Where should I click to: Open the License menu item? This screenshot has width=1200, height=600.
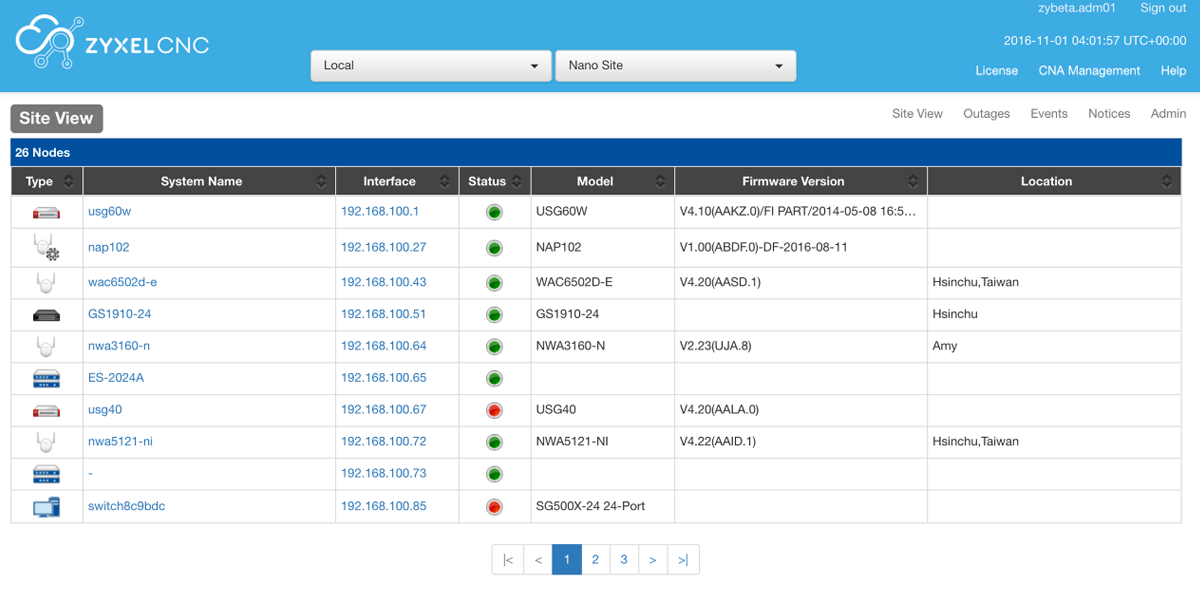pos(996,71)
